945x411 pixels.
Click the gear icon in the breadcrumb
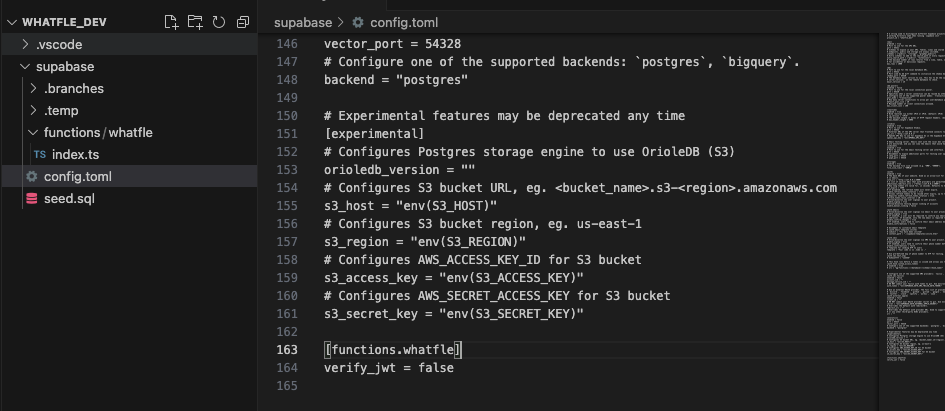(x=358, y=23)
